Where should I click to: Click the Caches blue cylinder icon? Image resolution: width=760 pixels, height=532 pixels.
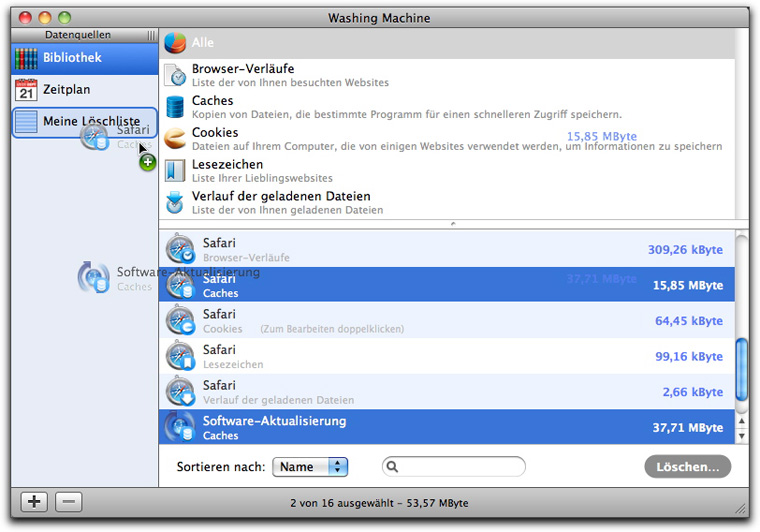click(175, 107)
